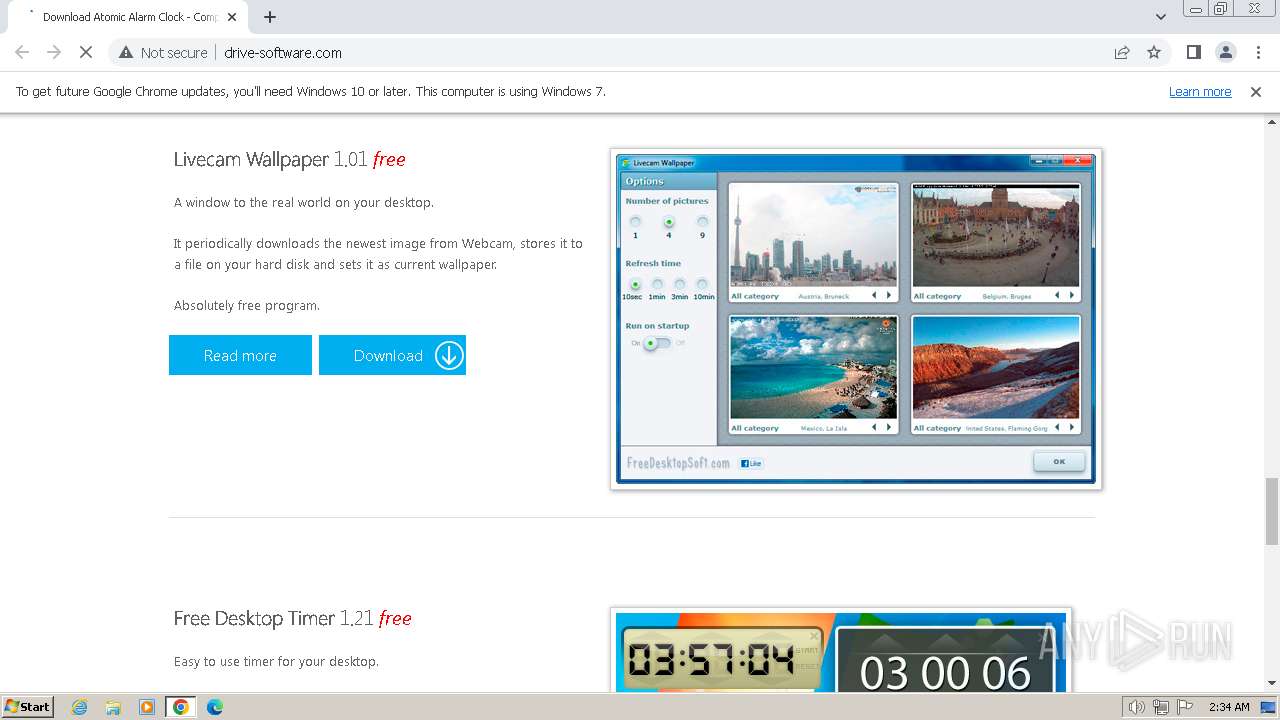The image size is (1280, 720).
Task: Close the Atomic Alarm Clock tab
Action: [x=232, y=17]
